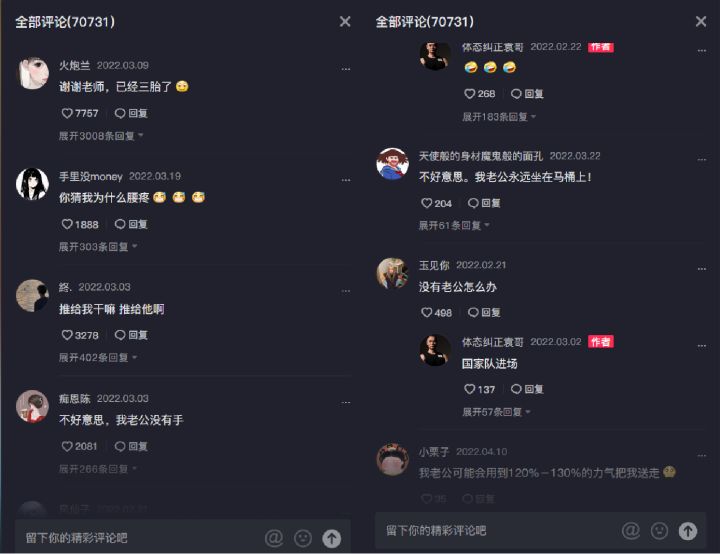Send comment with left panel arrow button
Image resolution: width=720 pixels, height=554 pixels.
pos(332,538)
